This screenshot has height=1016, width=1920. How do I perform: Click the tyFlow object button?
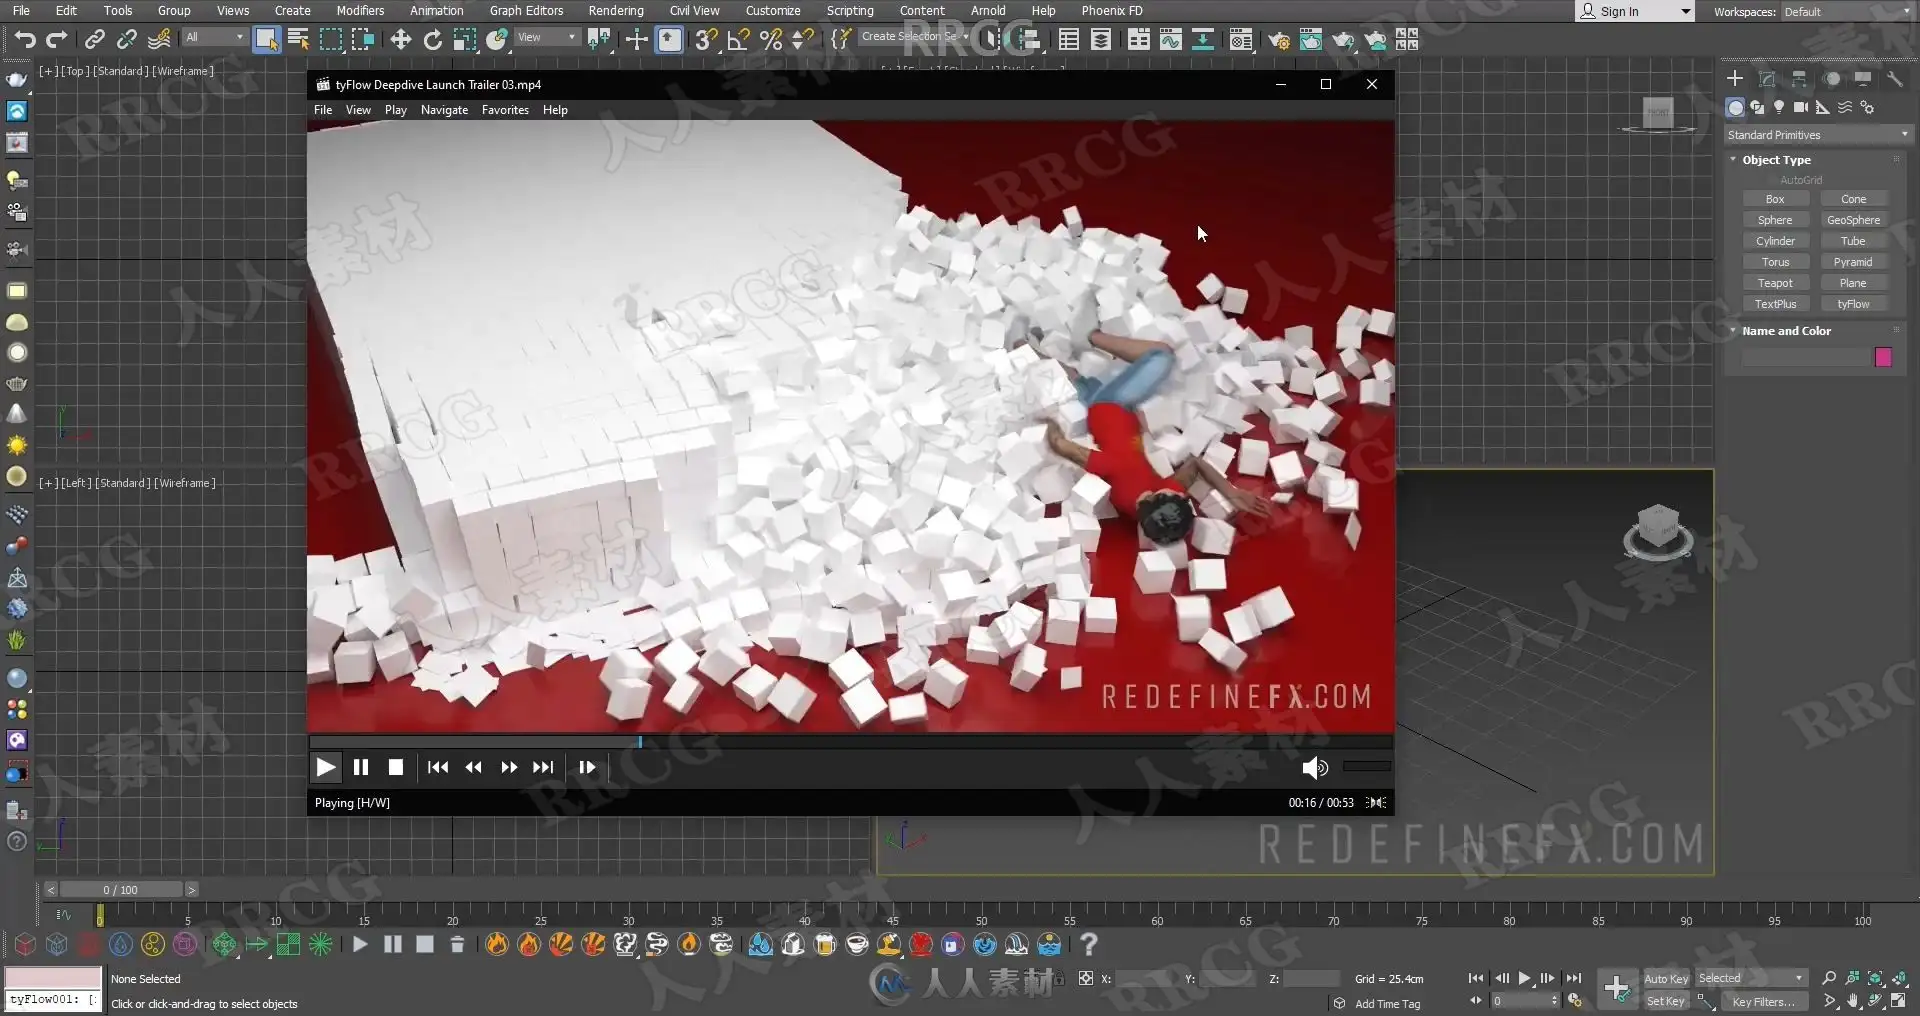(1853, 304)
